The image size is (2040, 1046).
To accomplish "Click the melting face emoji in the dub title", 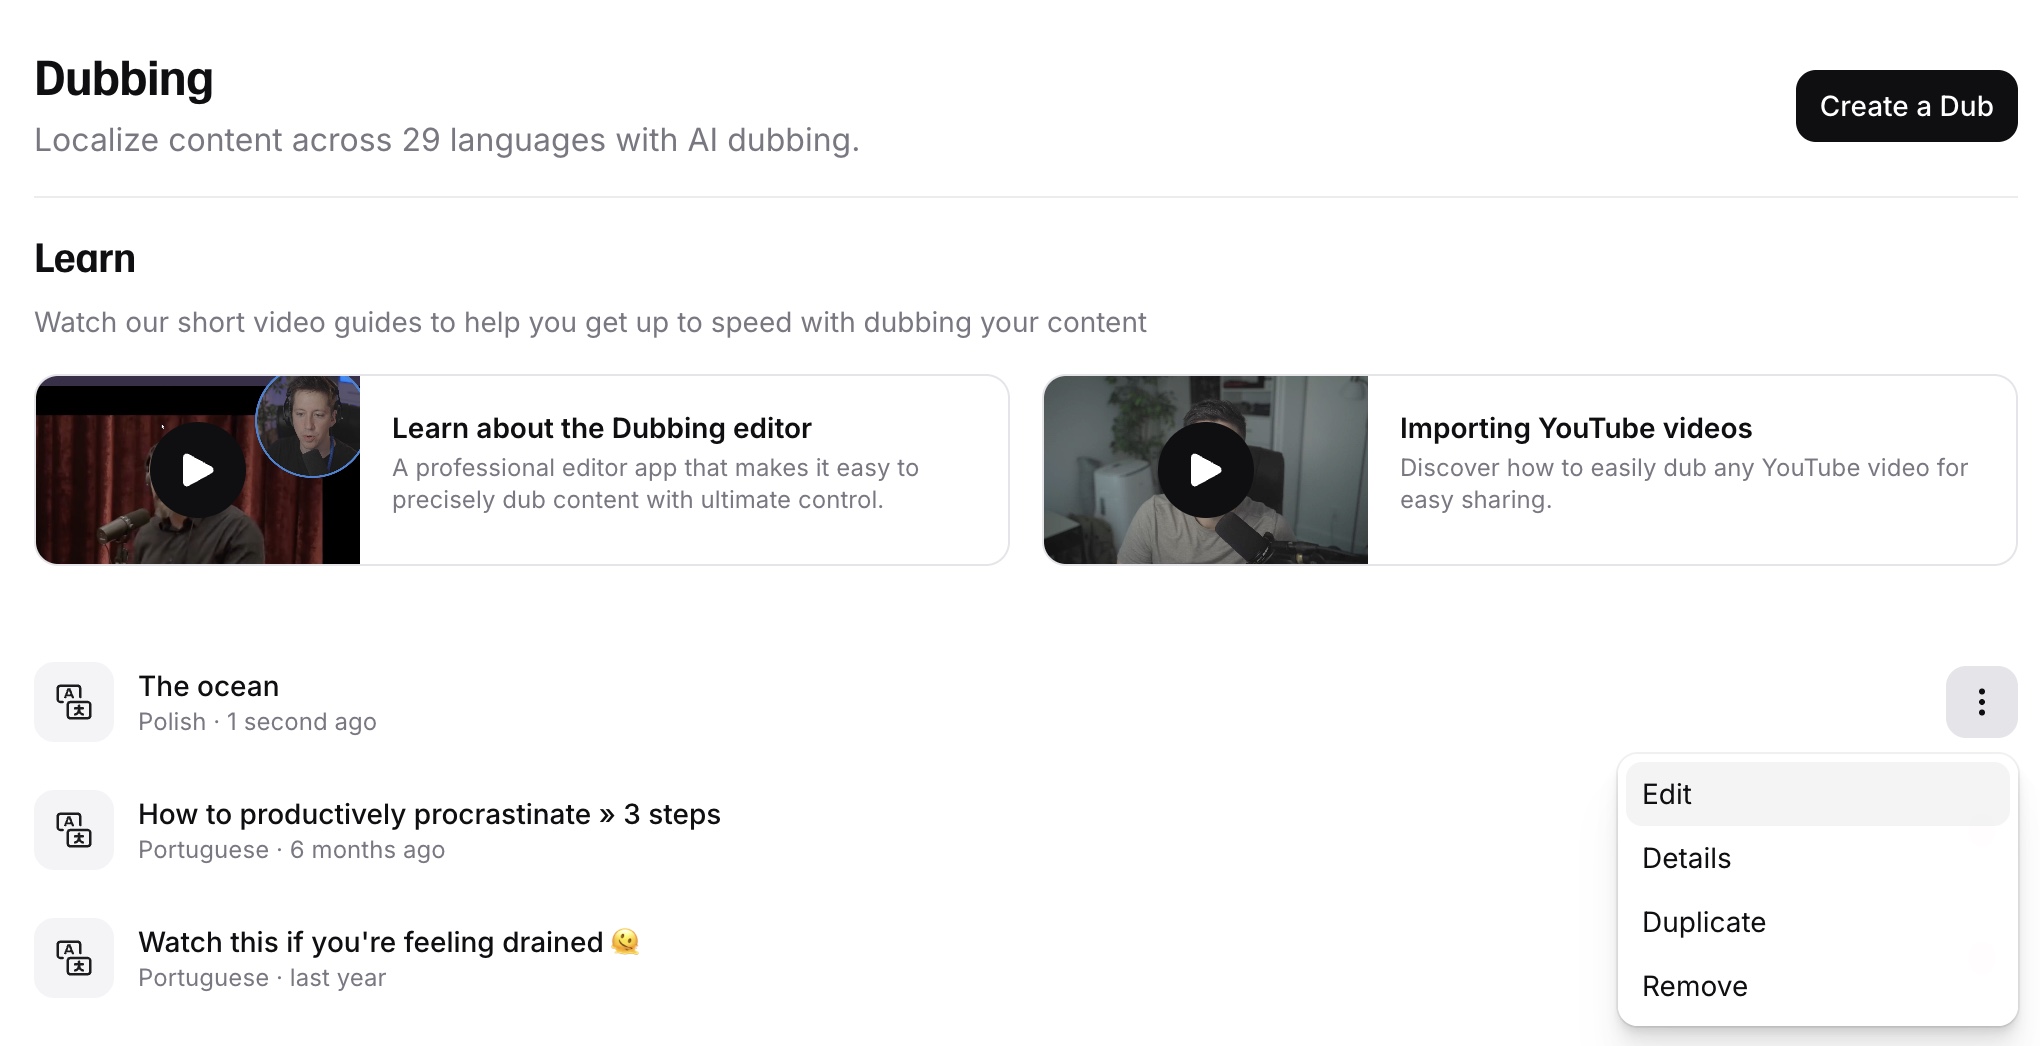I will 625,942.
